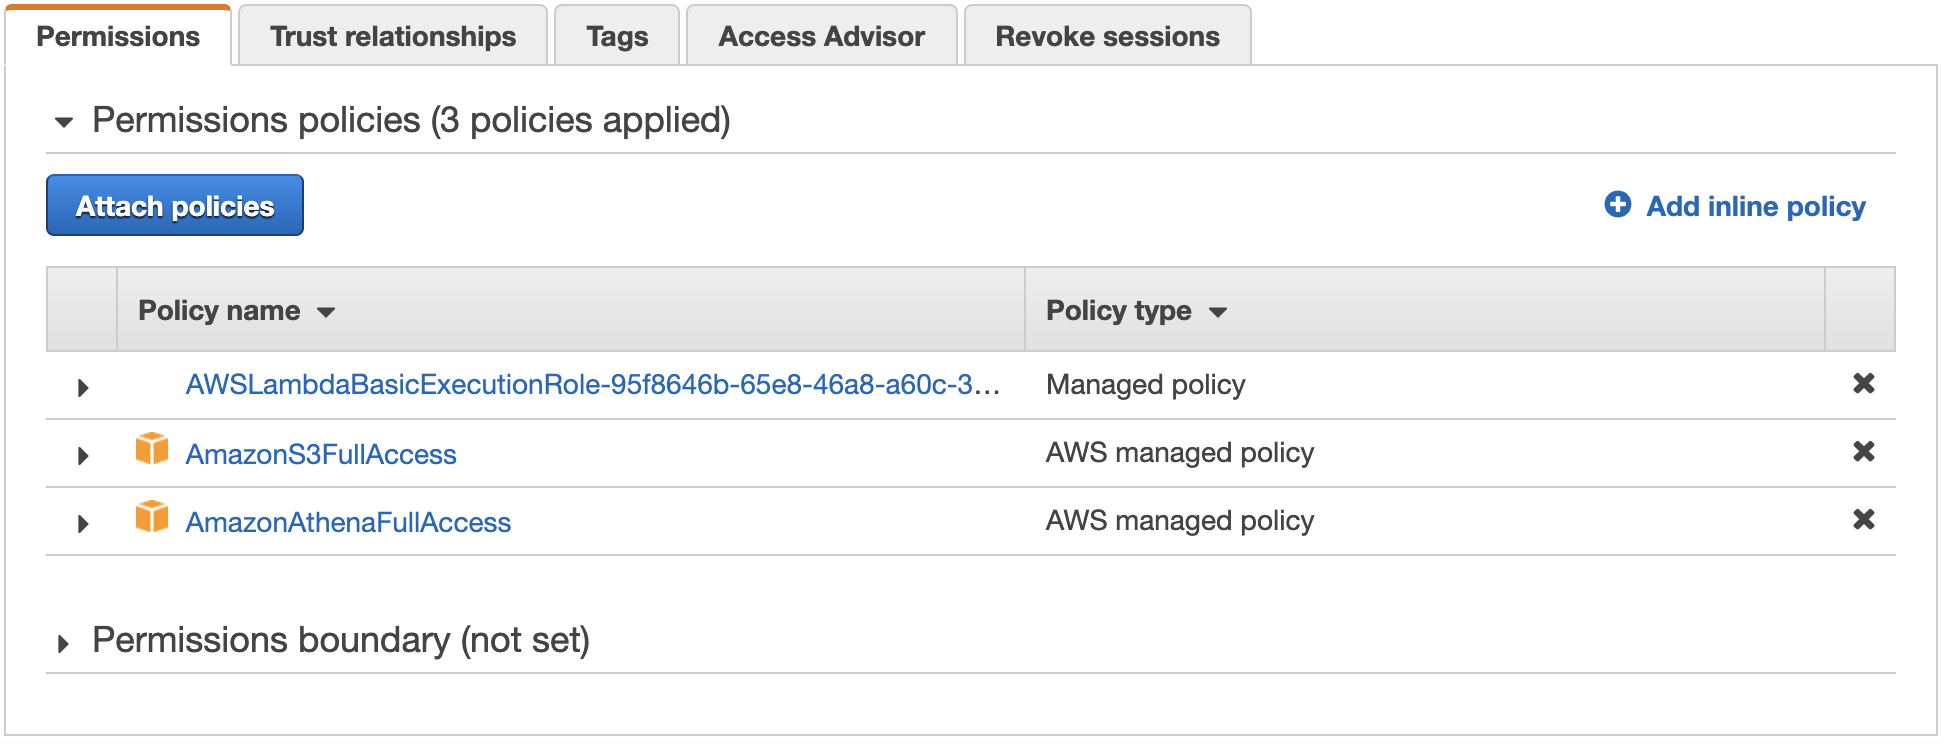This screenshot has height=744, width=1942.
Task: Open the AmazonAthenaFullAccess policy link
Action: [348, 522]
